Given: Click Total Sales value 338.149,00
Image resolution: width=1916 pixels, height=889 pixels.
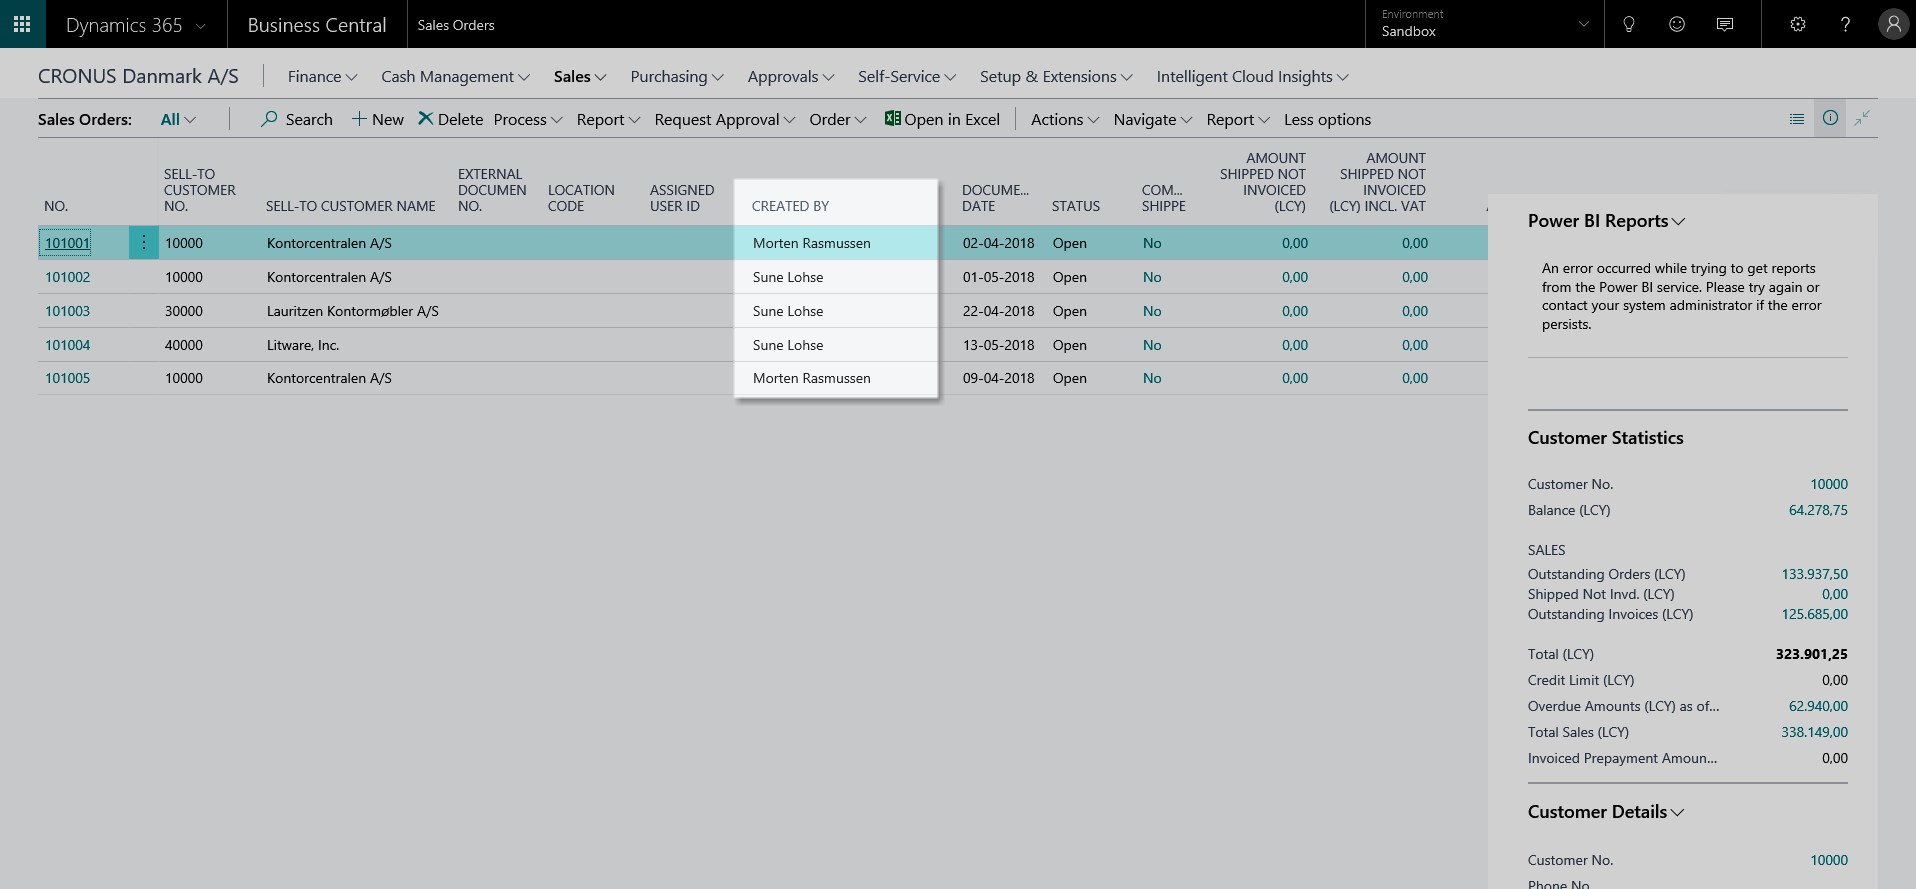Looking at the screenshot, I should click(x=1814, y=732).
